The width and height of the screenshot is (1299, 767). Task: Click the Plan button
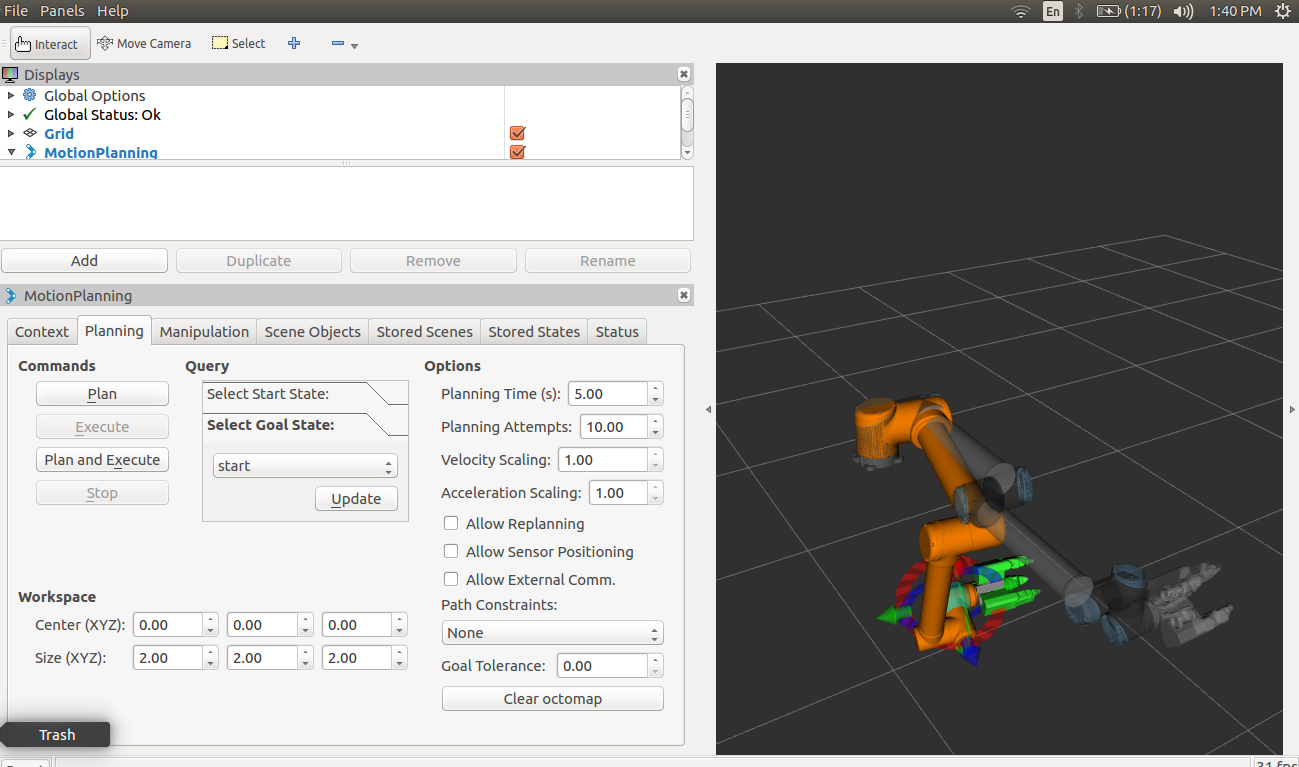click(x=102, y=394)
